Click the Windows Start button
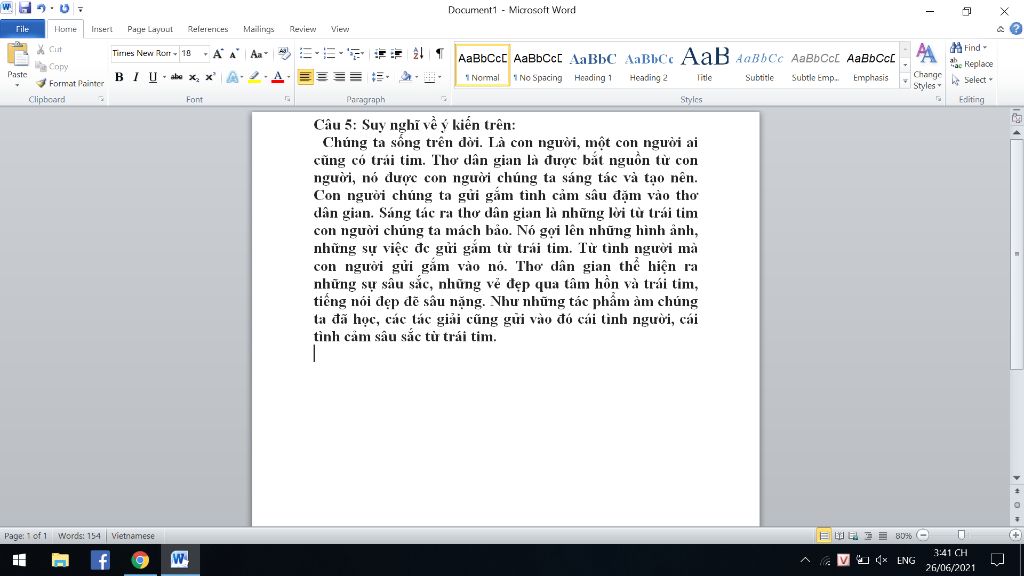Viewport: 1024px width, 576px height. (19, 560)
